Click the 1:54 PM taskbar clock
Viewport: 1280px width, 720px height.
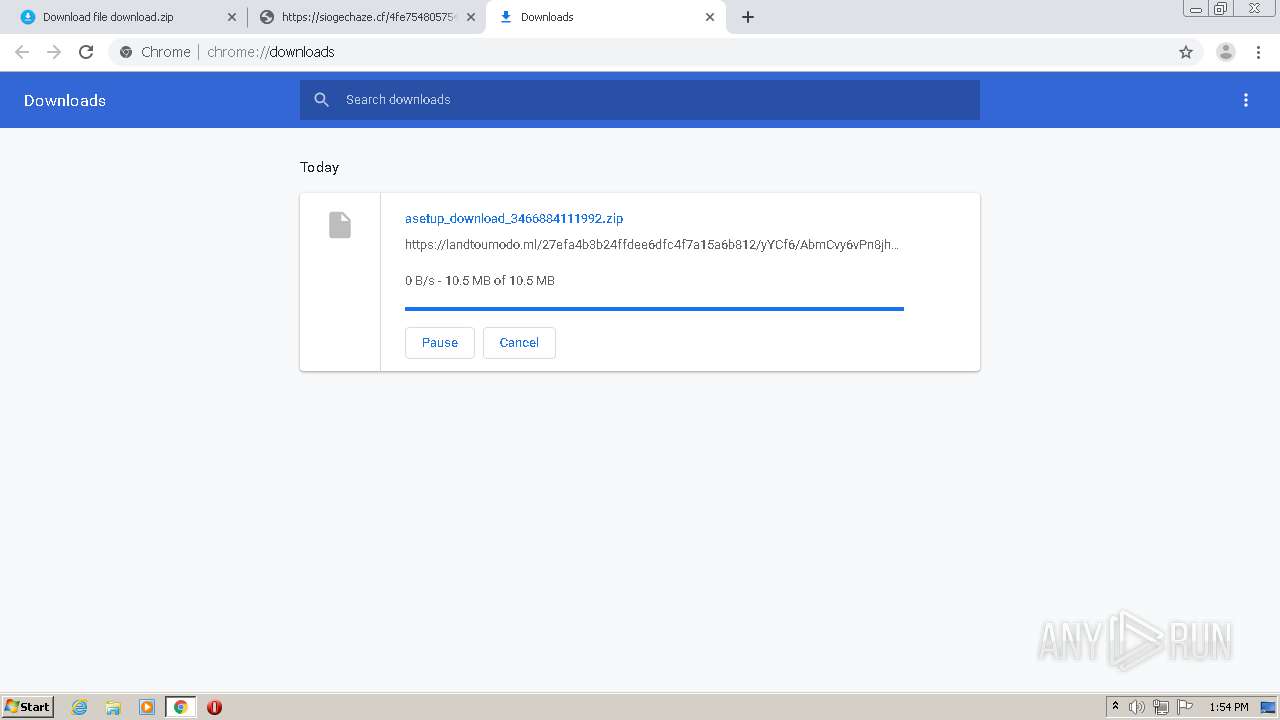pos(1229,707)
